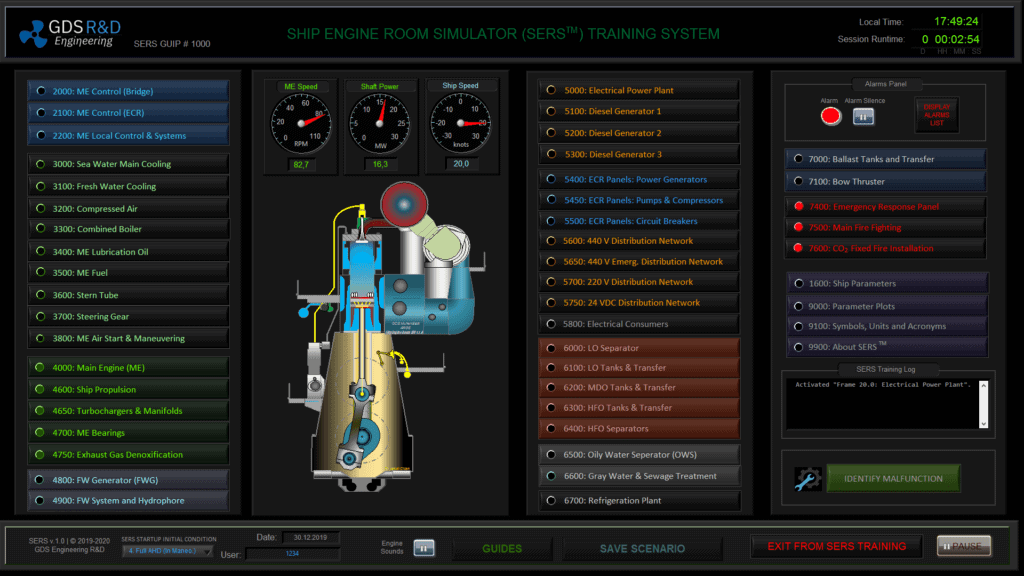Open the Display Alarms List button
This screenshot has height=576, width=1024.
936,115
